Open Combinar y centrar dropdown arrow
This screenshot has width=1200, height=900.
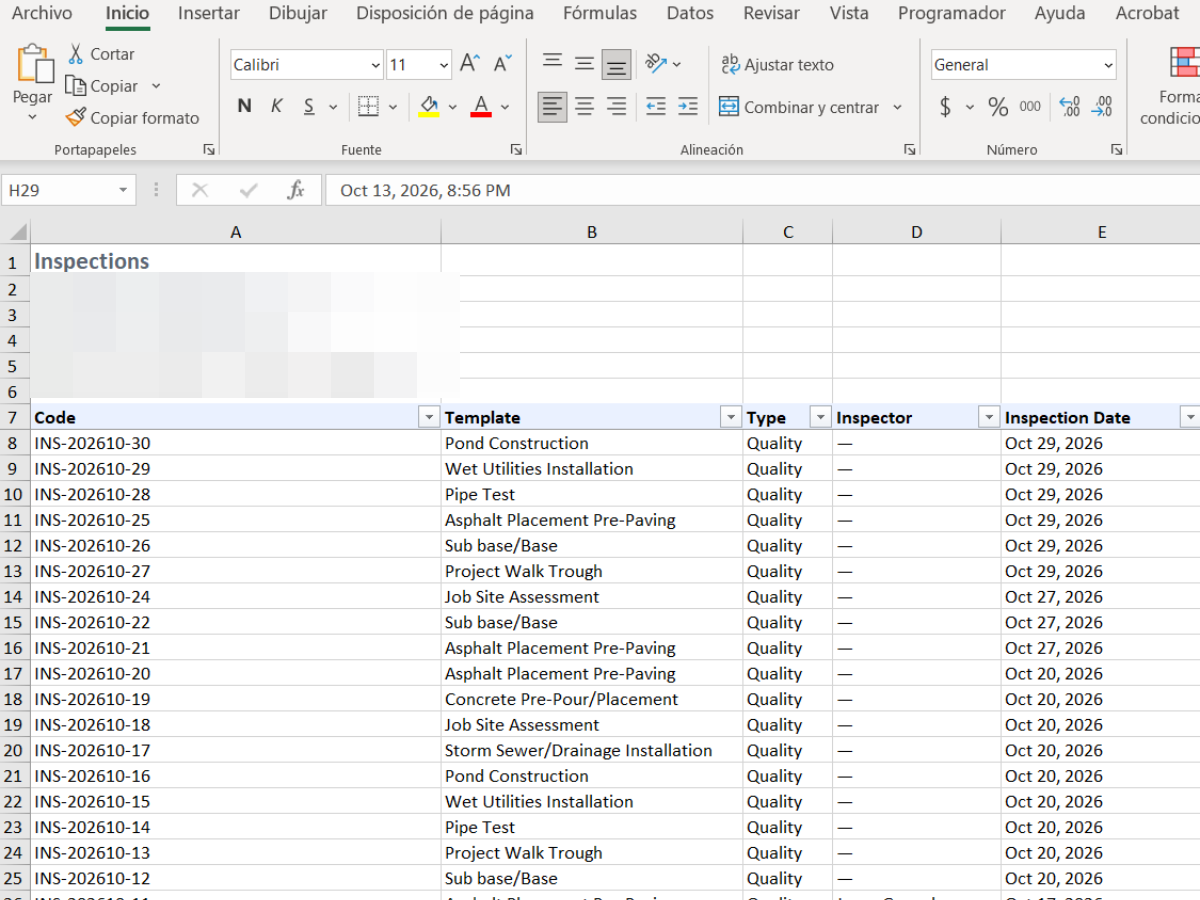pos(897,107)
